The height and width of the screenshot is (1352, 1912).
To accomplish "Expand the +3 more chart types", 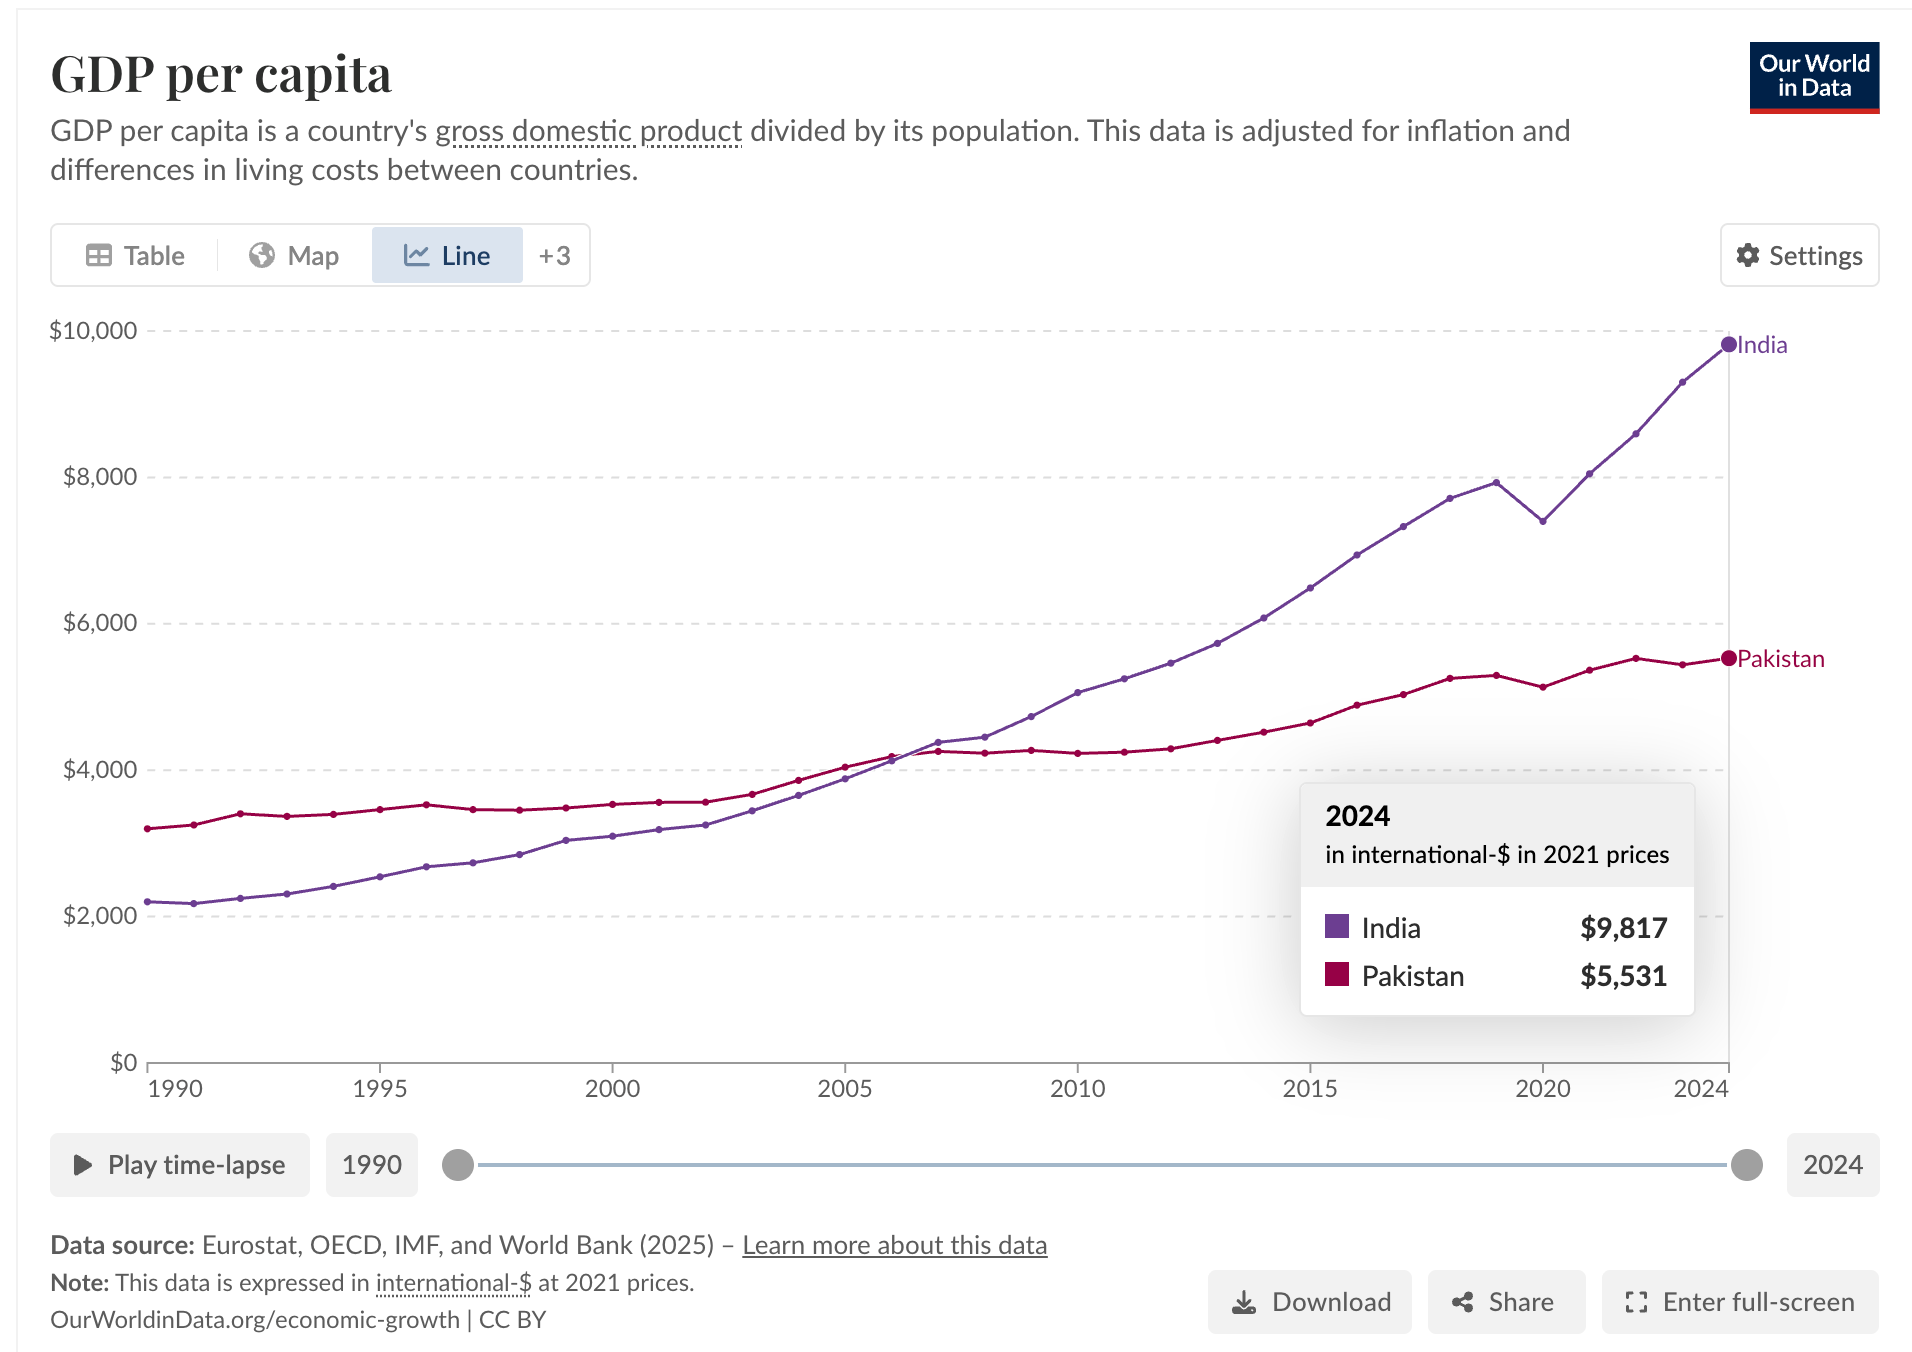I will click(555, 255).
